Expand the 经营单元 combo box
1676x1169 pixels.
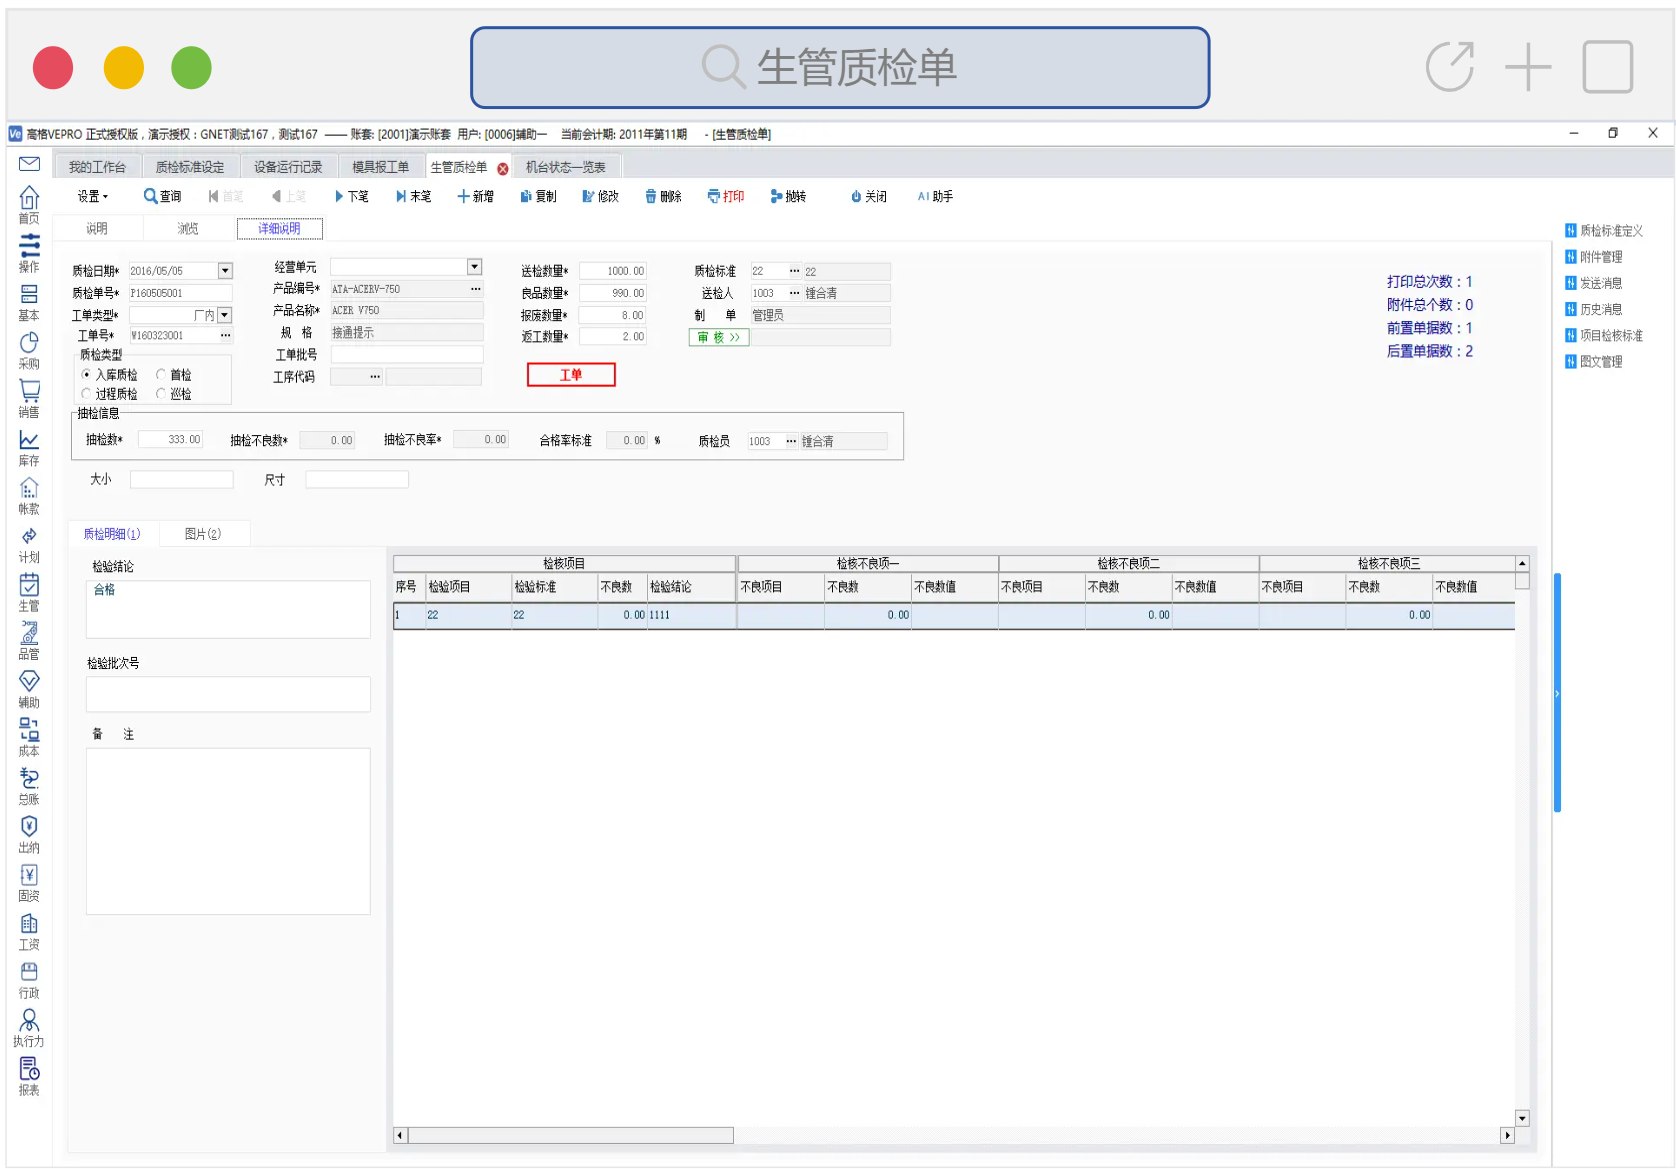coord(474,267)
